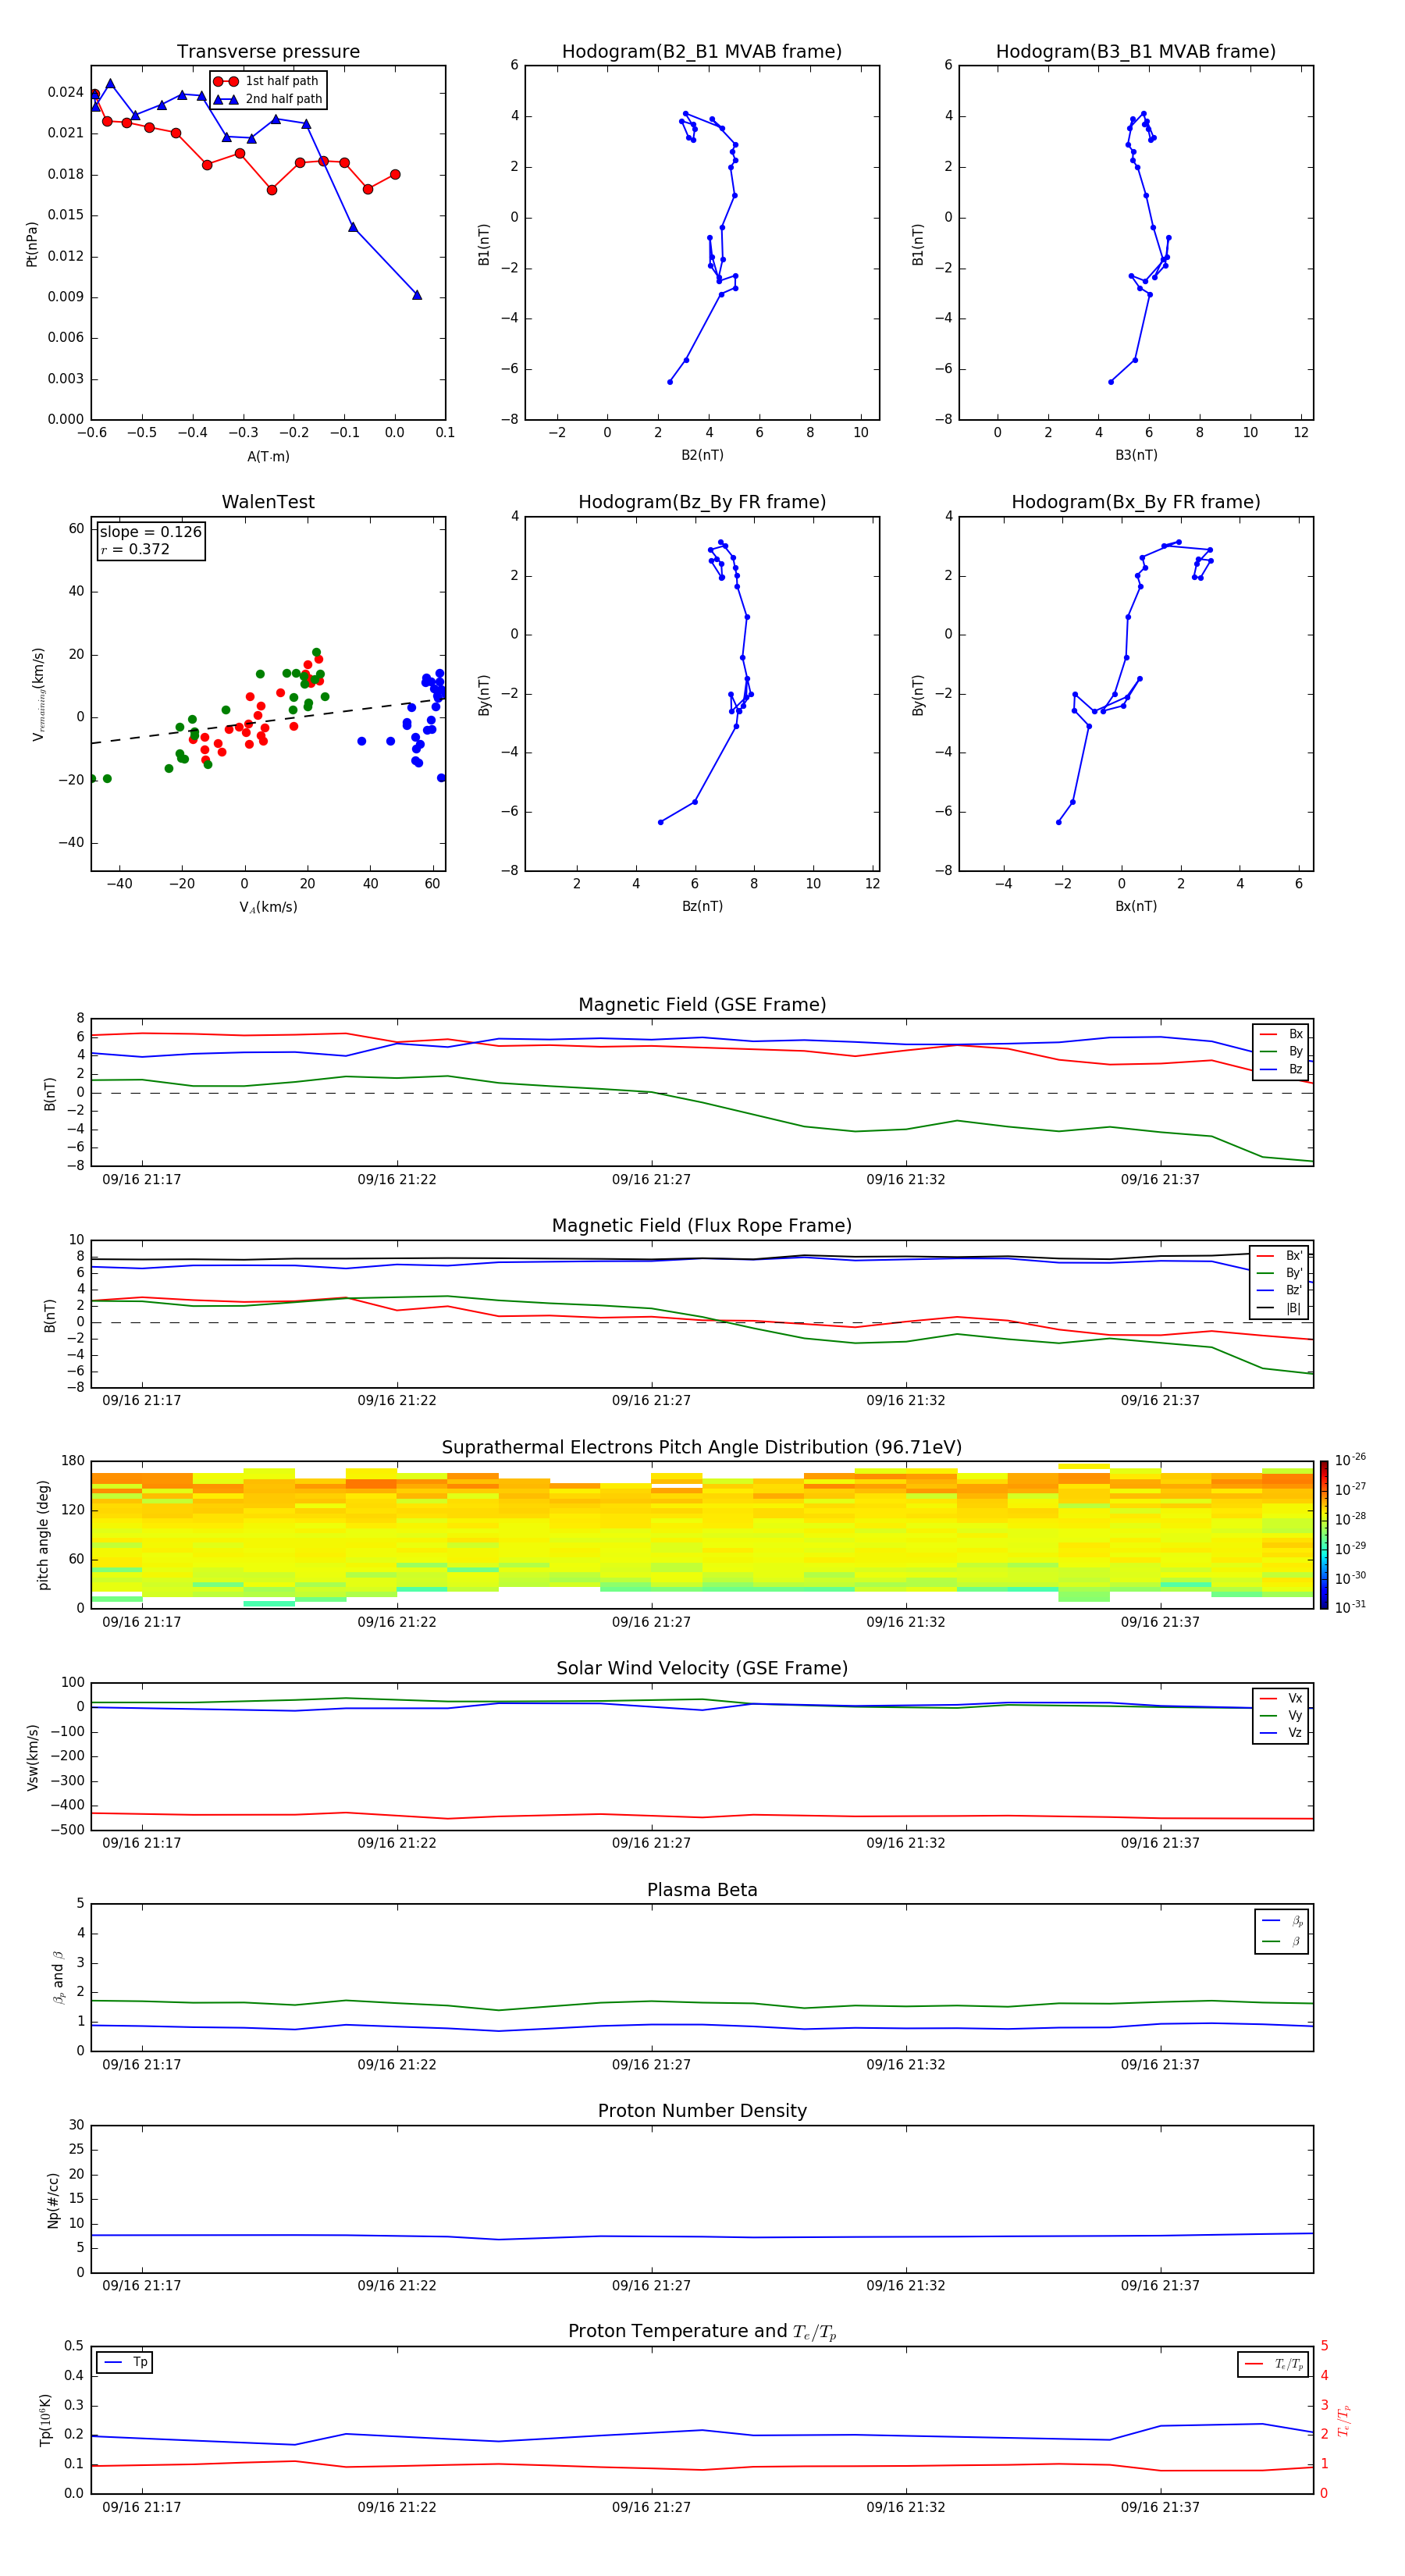Click the "Magnetic Field (Flux Rope Frame)" title

[x=702, y=1226]
